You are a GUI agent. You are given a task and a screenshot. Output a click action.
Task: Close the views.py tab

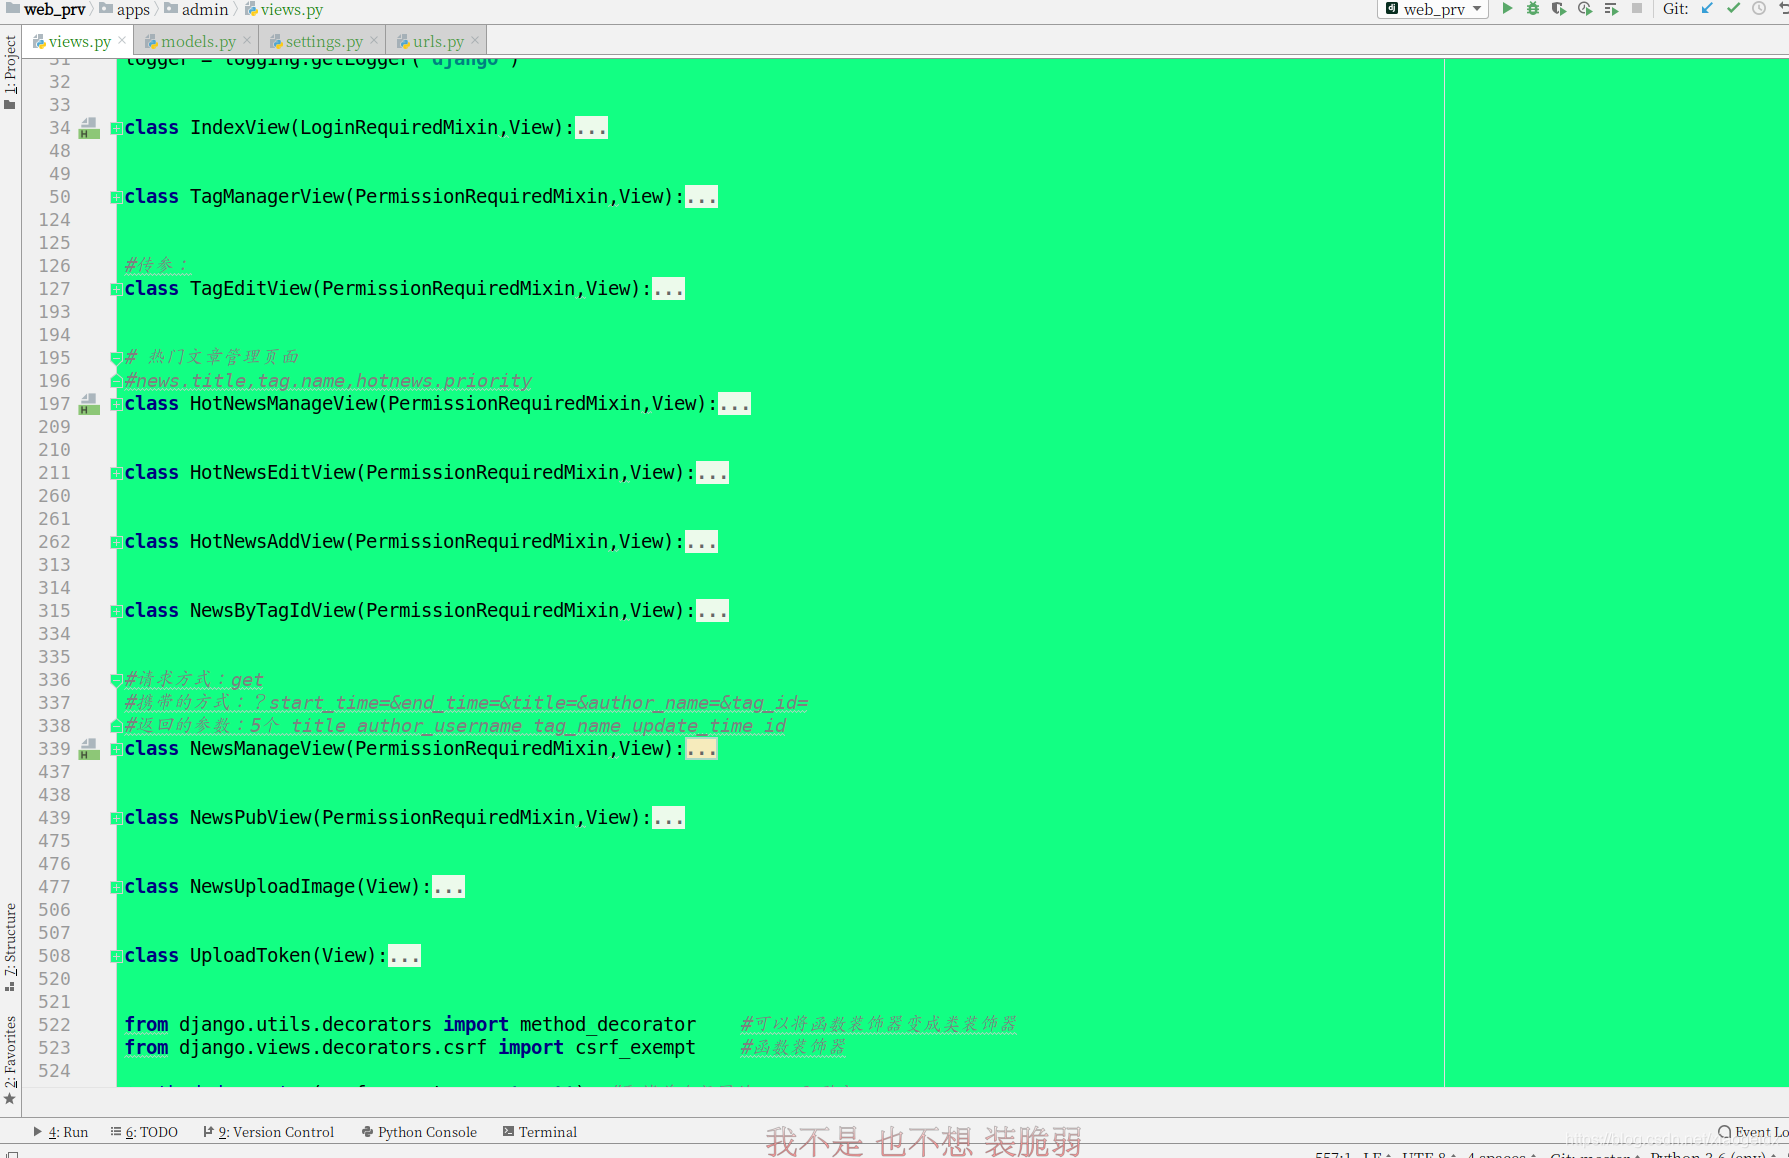[122, 41]
